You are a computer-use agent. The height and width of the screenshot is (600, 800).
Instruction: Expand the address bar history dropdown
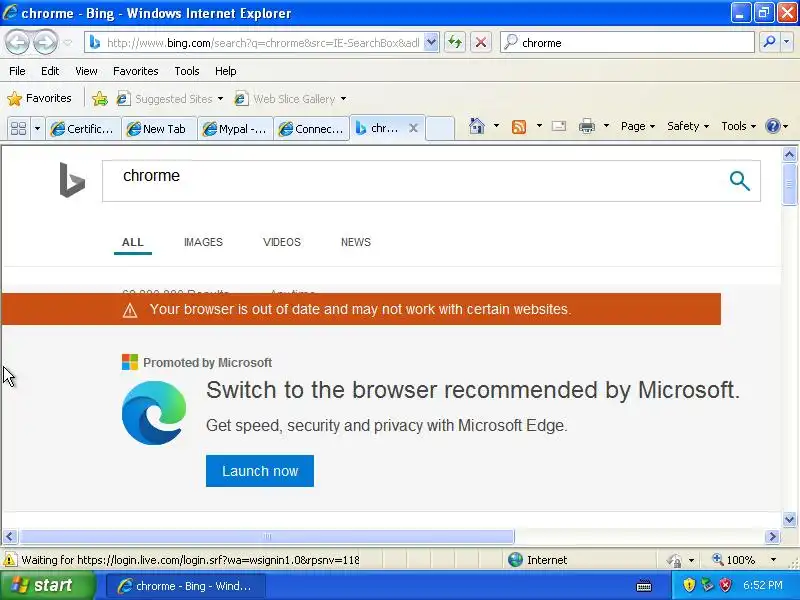pyautogui.click(x=432, y=43)
